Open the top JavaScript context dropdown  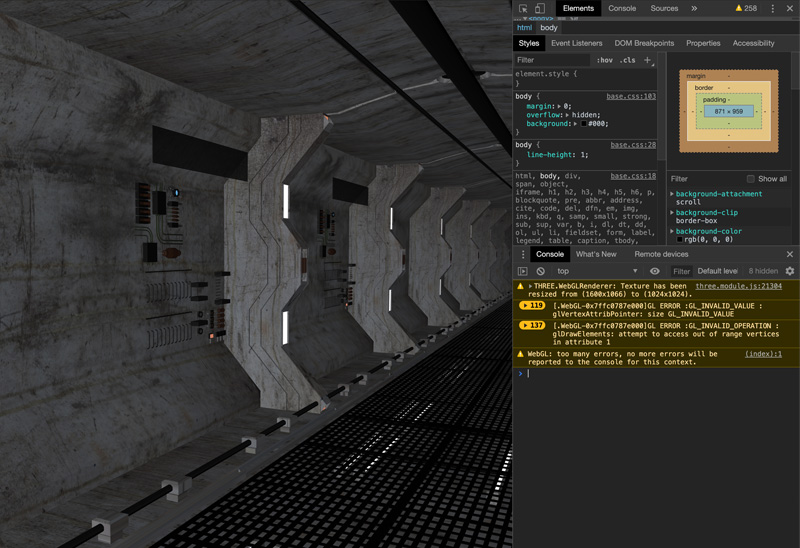[597, 271]
